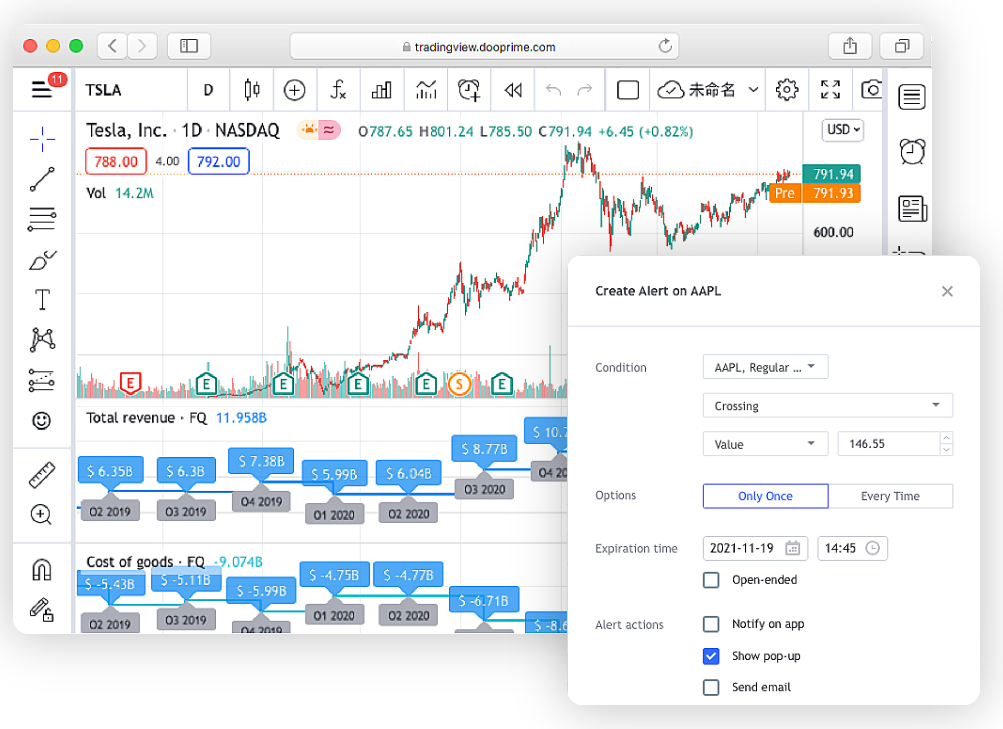Take a snapshot with camera icon
This screenshot has height=729, width=1003.
point(871,90)
